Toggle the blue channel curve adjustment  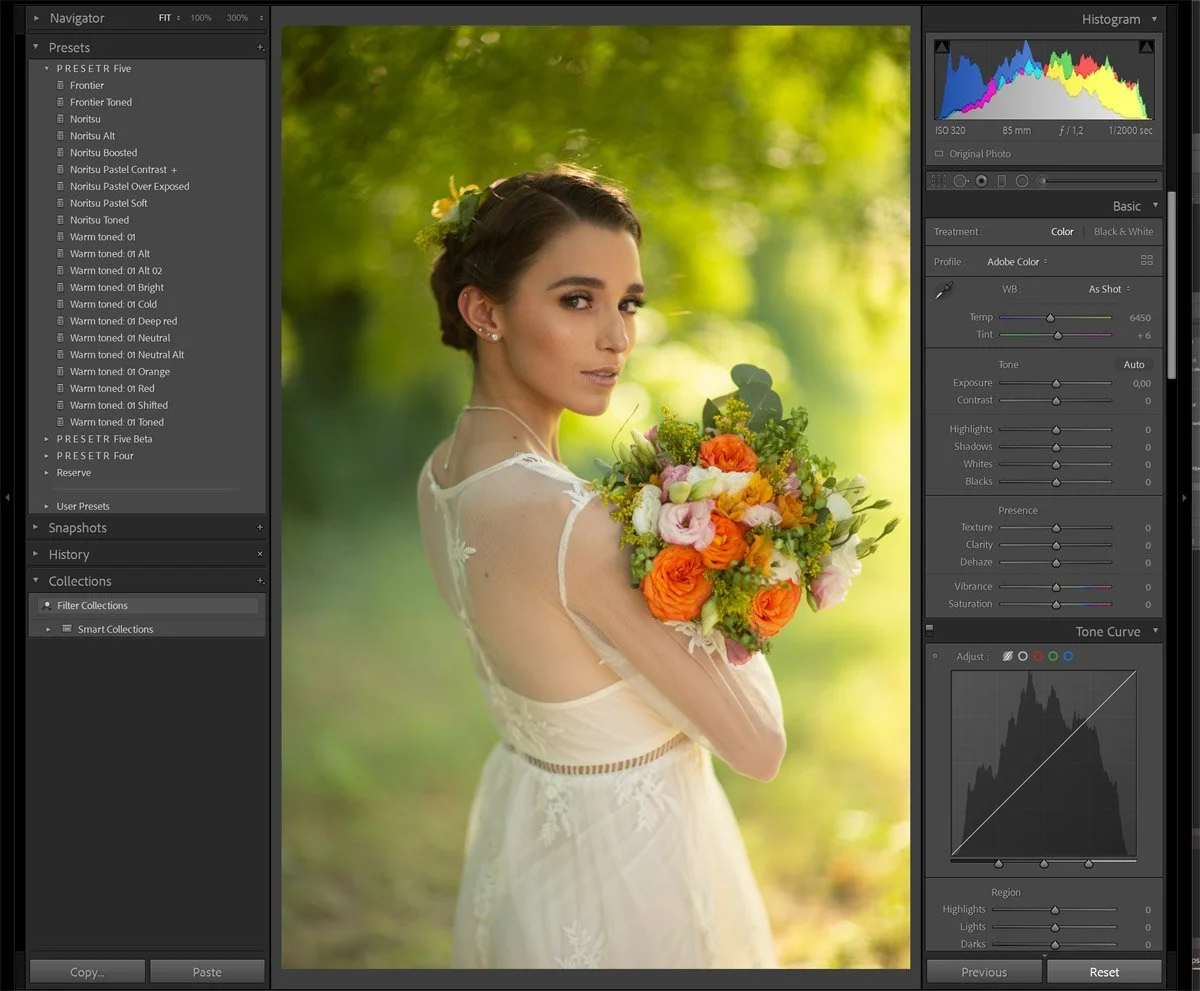coord(1067,656)
